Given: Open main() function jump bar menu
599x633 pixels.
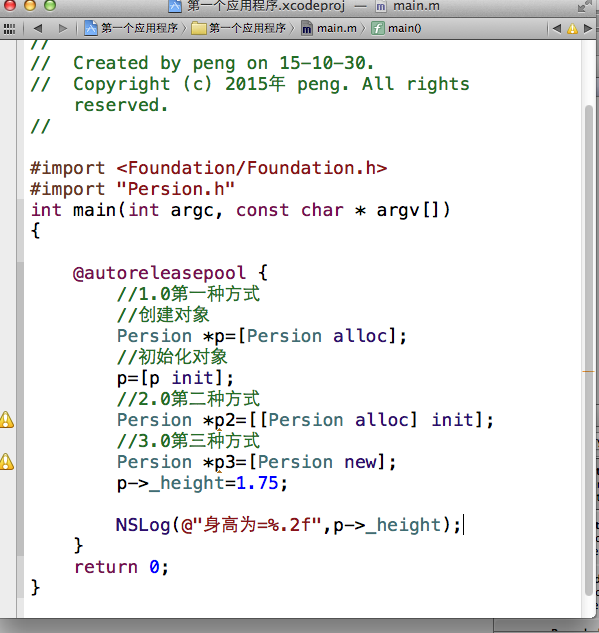Looking at the screenshot, I should coord(396,28).
